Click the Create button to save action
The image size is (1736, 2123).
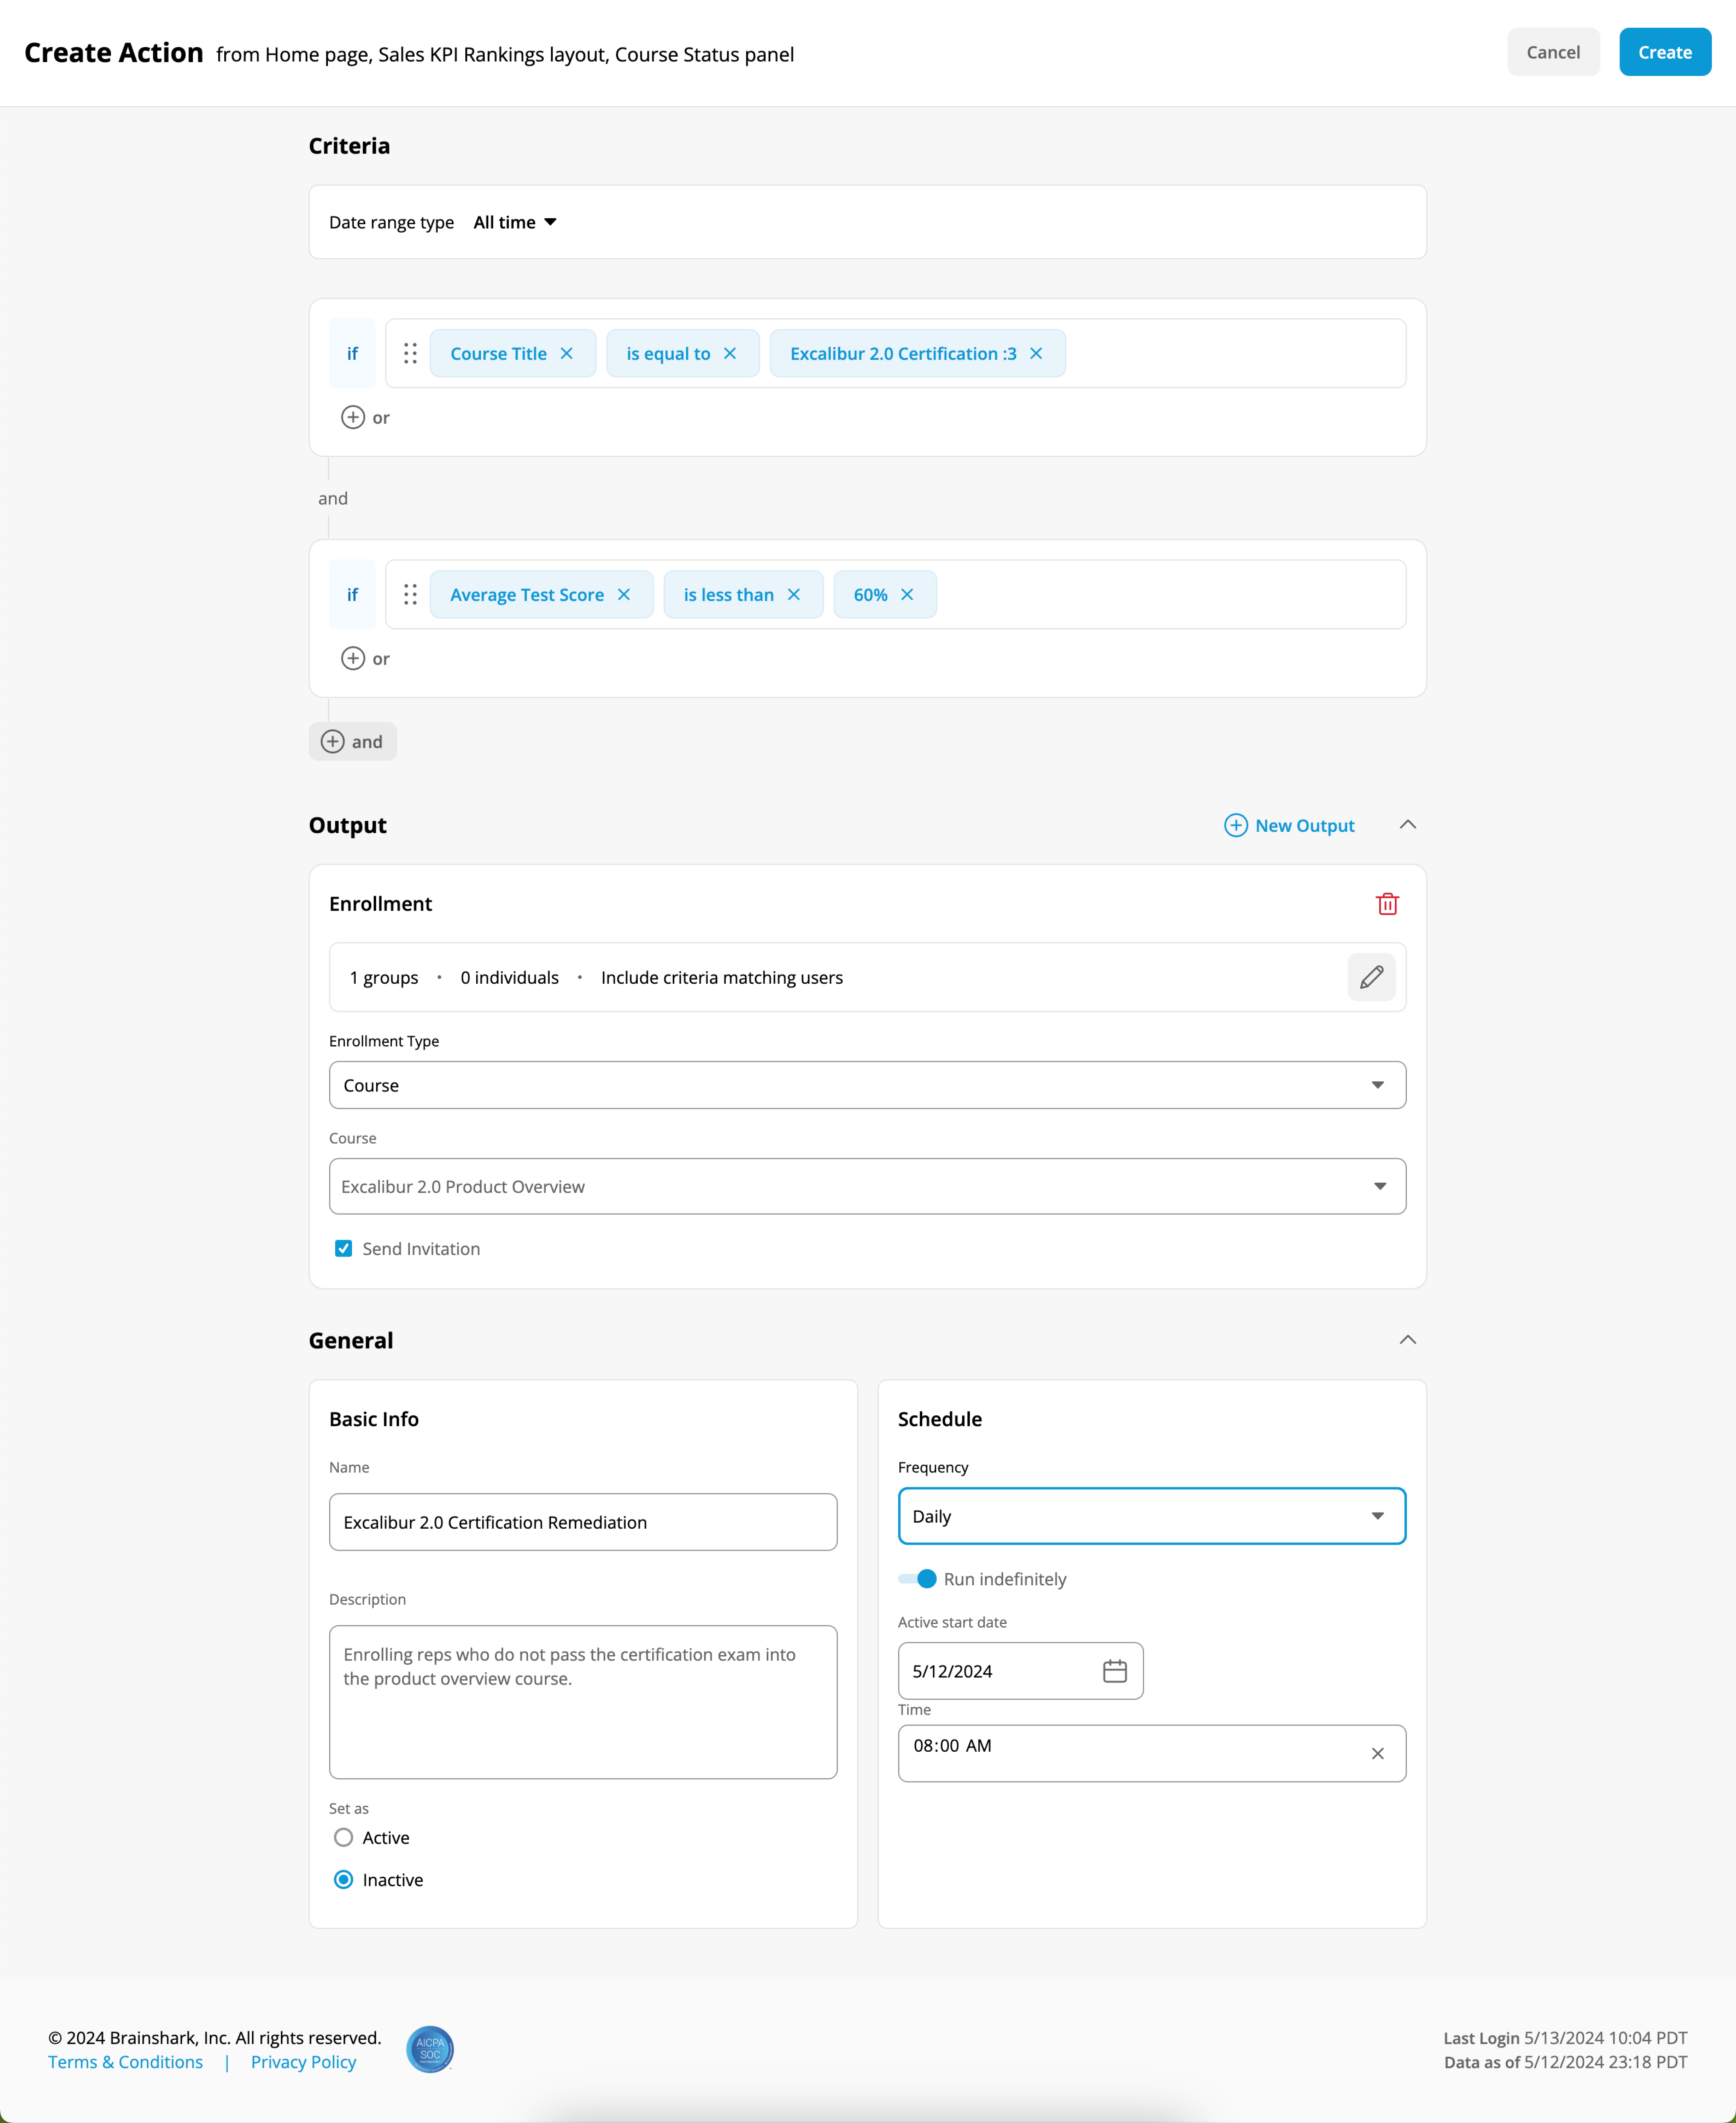1664,51
